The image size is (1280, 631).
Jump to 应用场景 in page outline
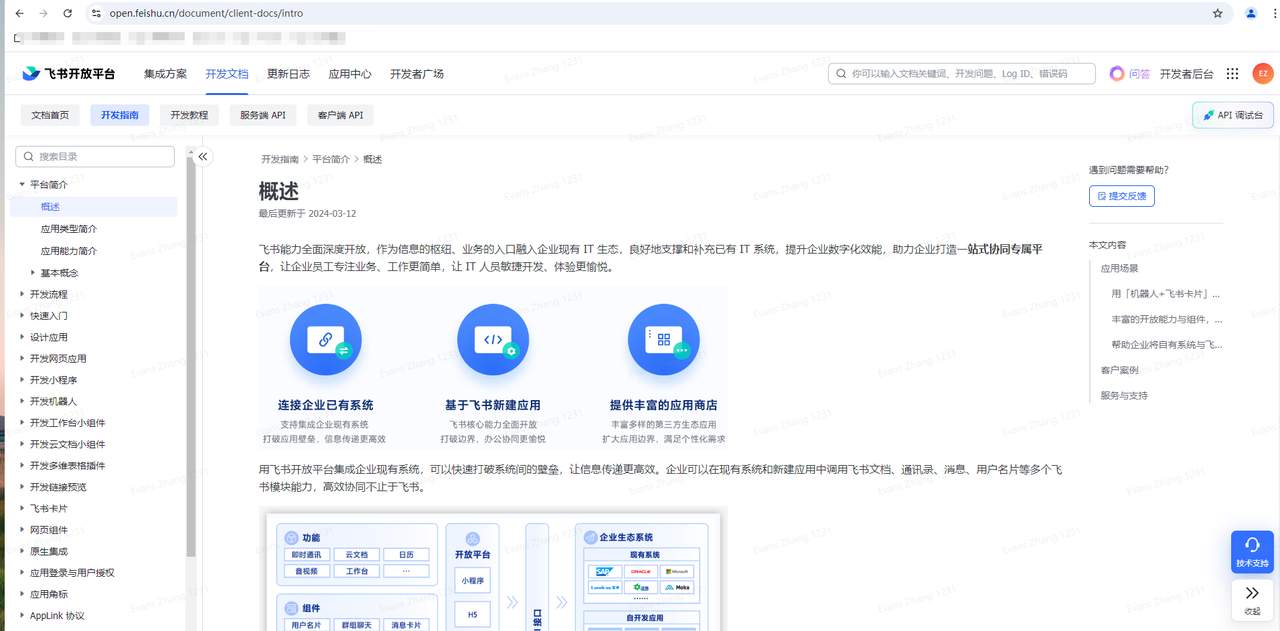click(x=1119, y=268)
